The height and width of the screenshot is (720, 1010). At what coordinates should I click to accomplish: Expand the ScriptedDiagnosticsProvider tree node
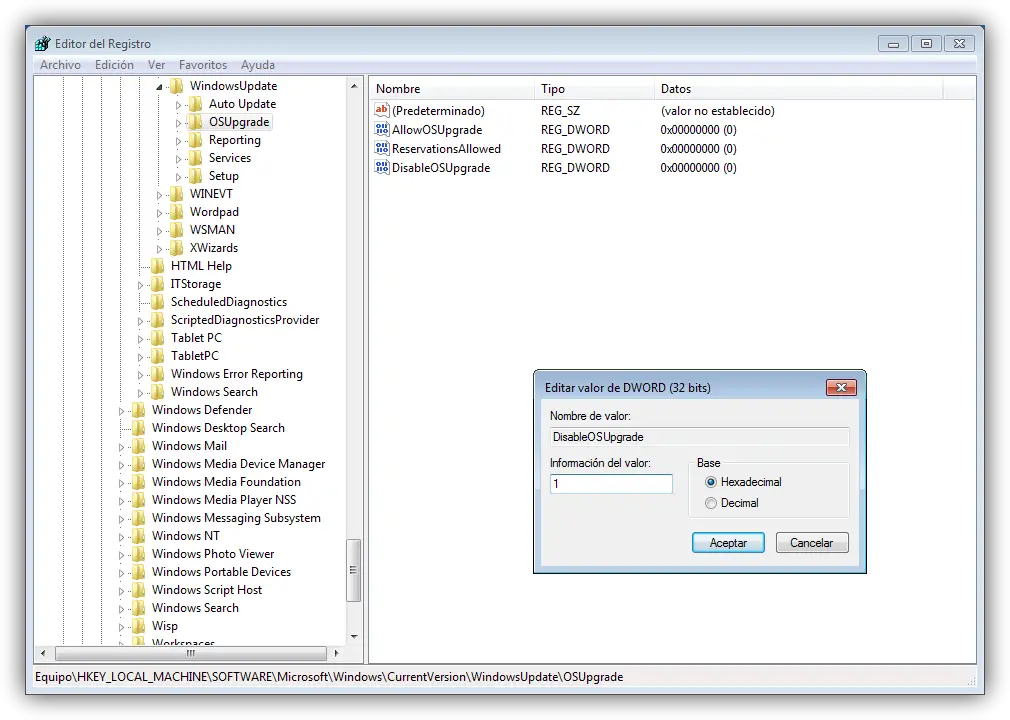[x=140, y=321]
